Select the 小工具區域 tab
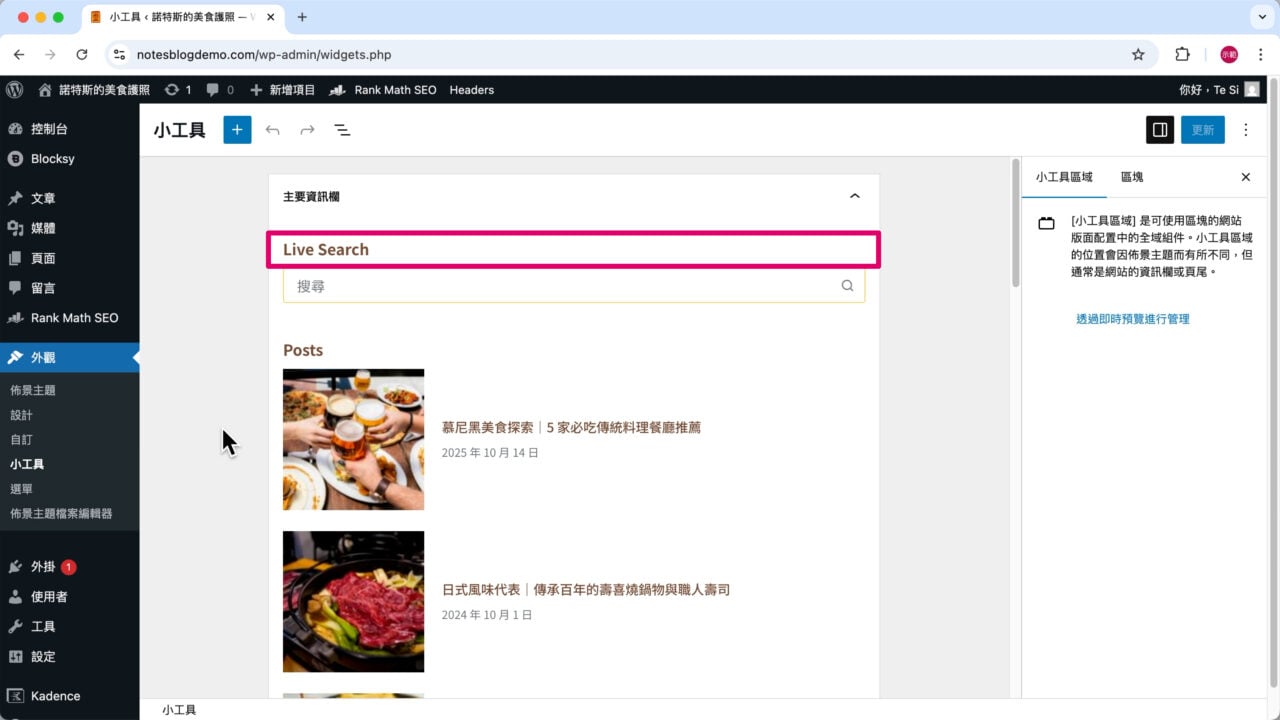 1064,177
